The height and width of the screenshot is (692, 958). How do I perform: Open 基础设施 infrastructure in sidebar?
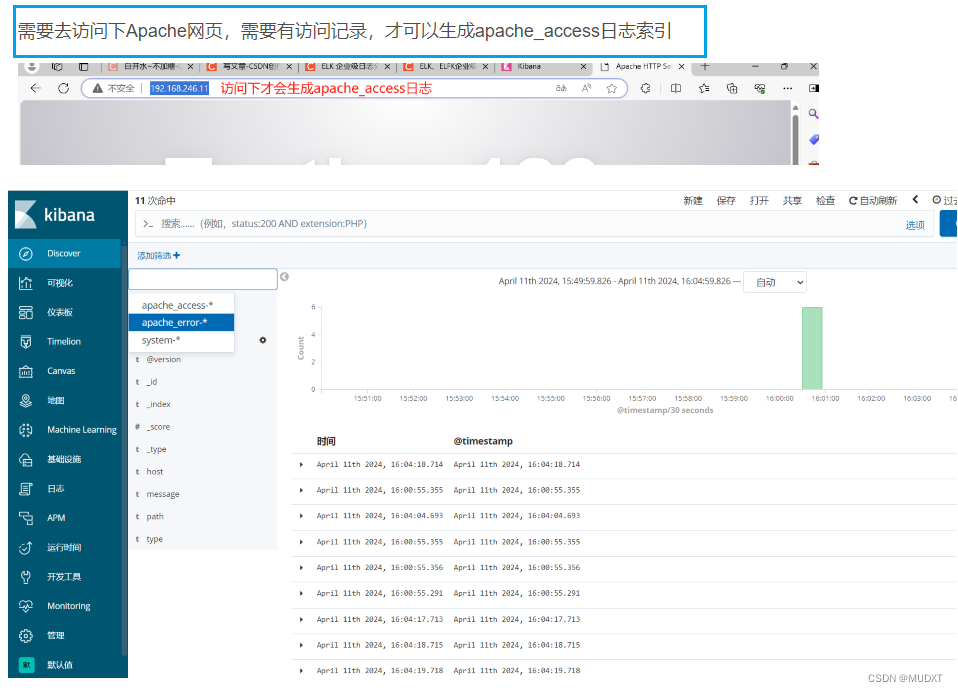(64, 459)
